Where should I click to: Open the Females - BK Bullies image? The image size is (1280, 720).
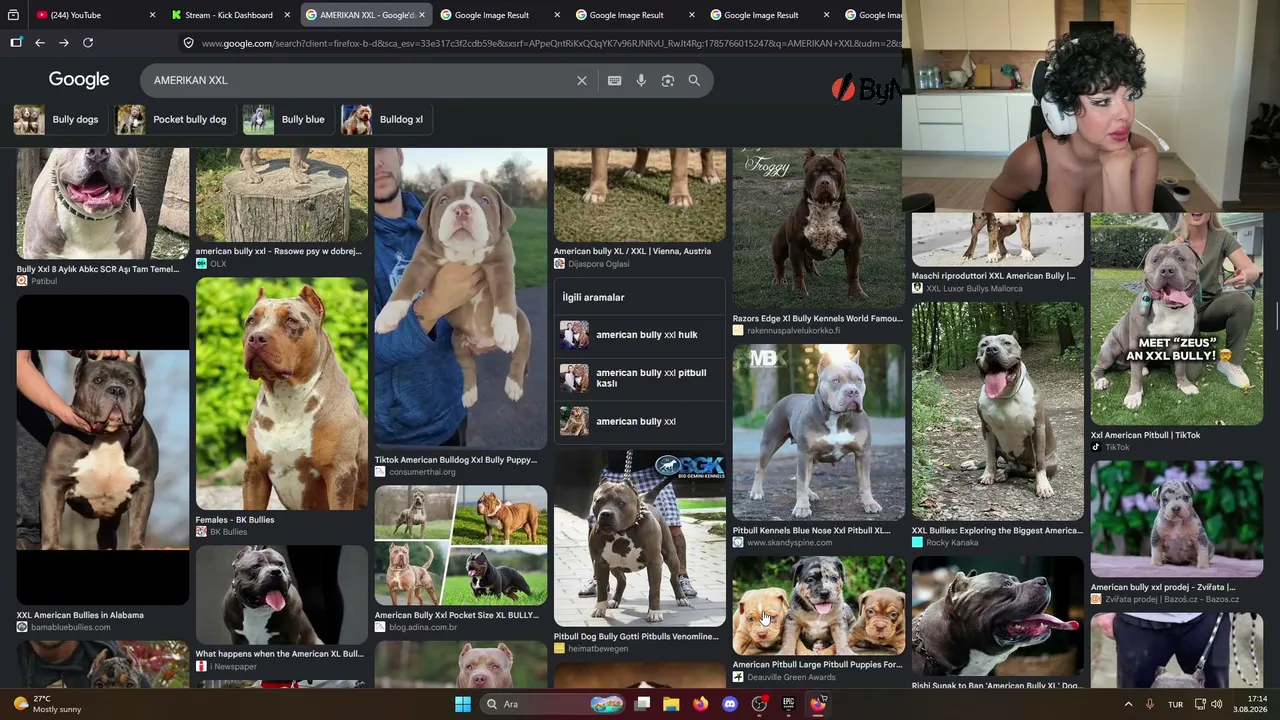tap(282, 394)
